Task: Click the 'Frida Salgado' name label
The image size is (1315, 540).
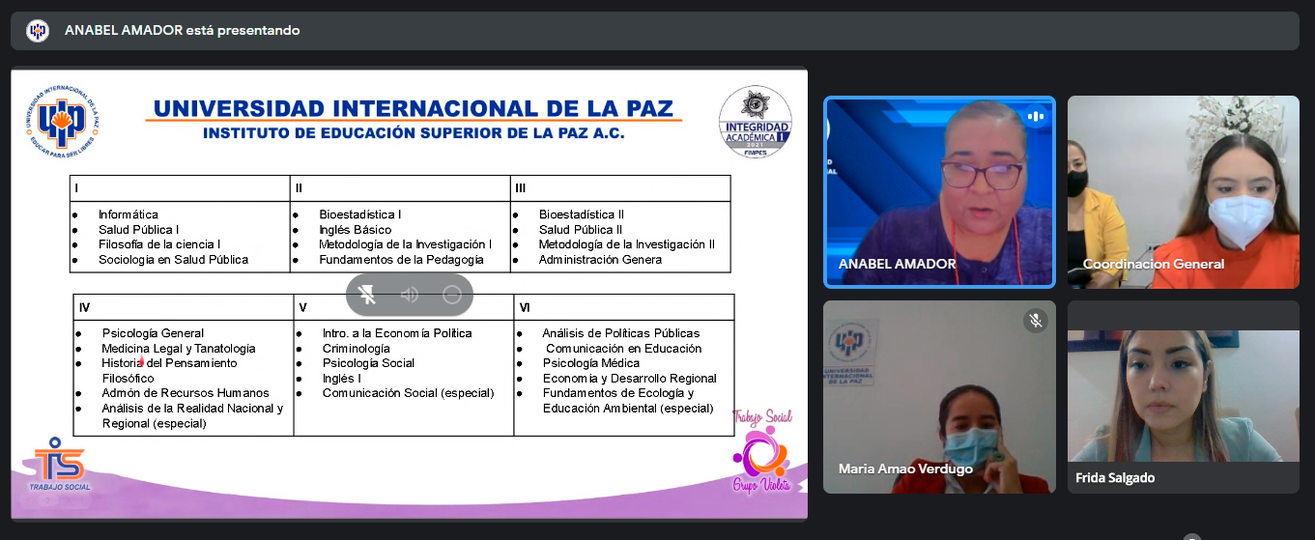Action: [1115, 478]
